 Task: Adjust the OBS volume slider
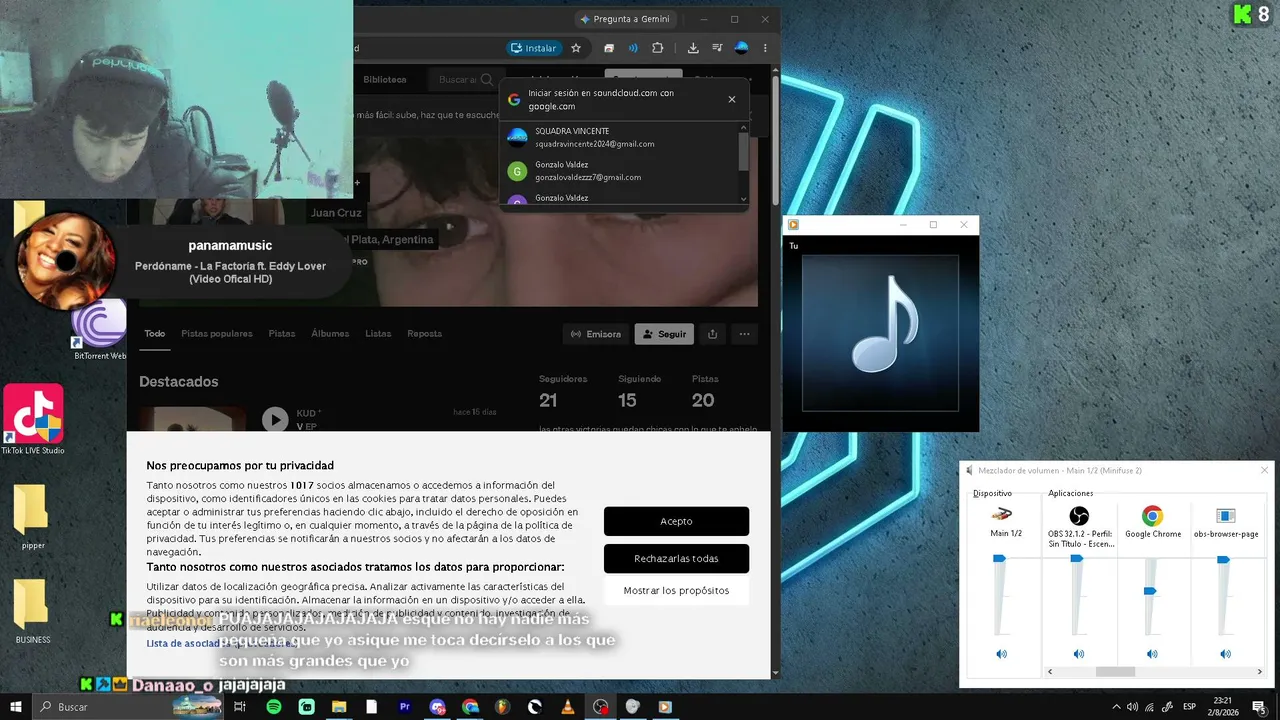1076,558
